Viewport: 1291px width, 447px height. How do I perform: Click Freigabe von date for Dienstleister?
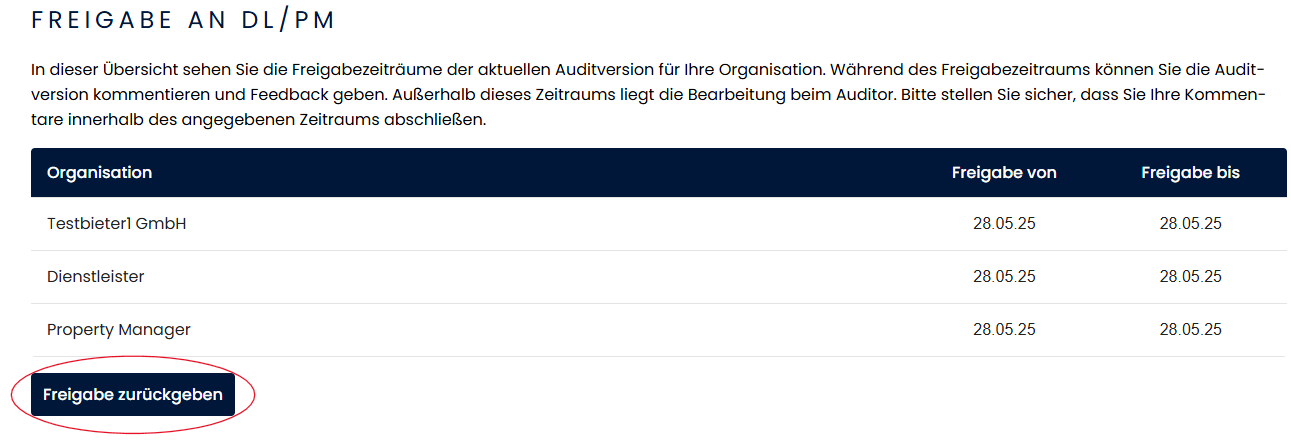pyautogui.click(x=1004, y=277)
